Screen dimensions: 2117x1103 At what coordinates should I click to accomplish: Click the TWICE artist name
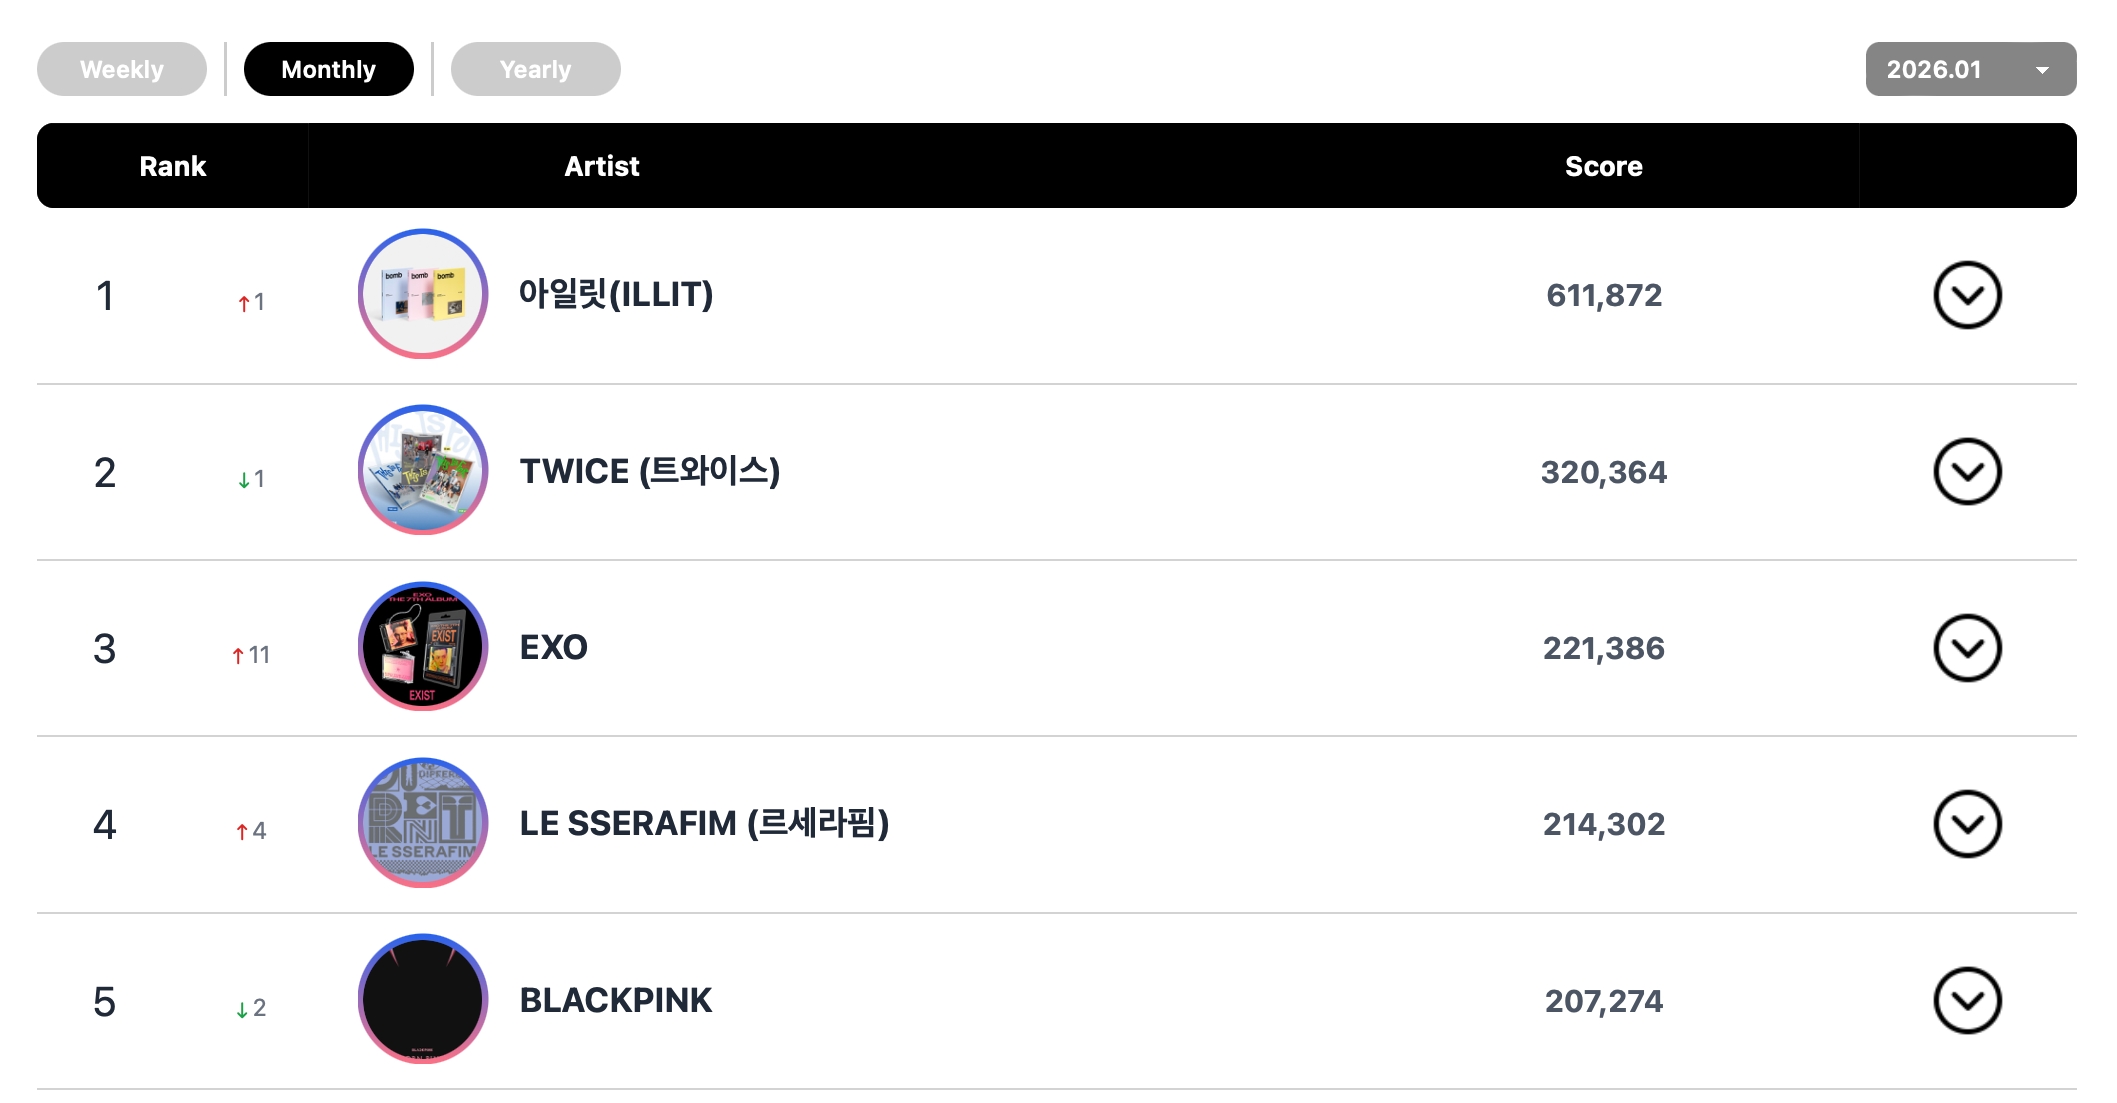649,471
